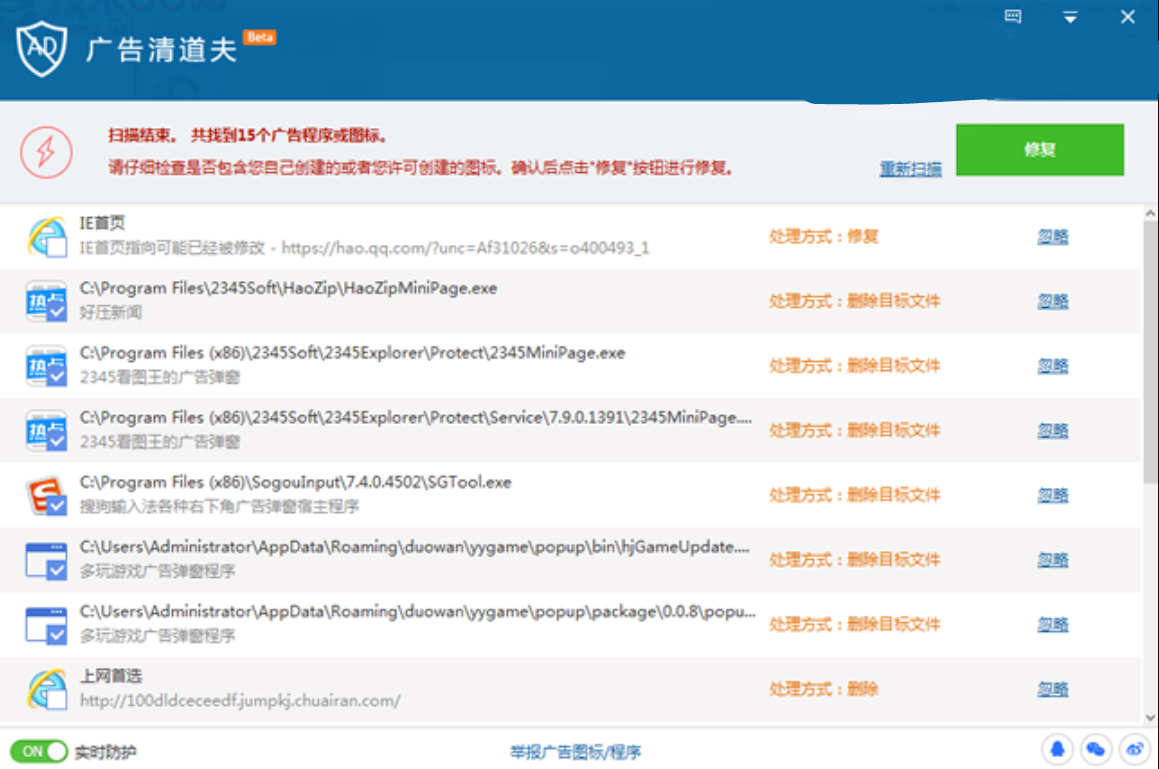
Task: Click the IE icon for 上网首选 row
Action: (x=47, y=688)
